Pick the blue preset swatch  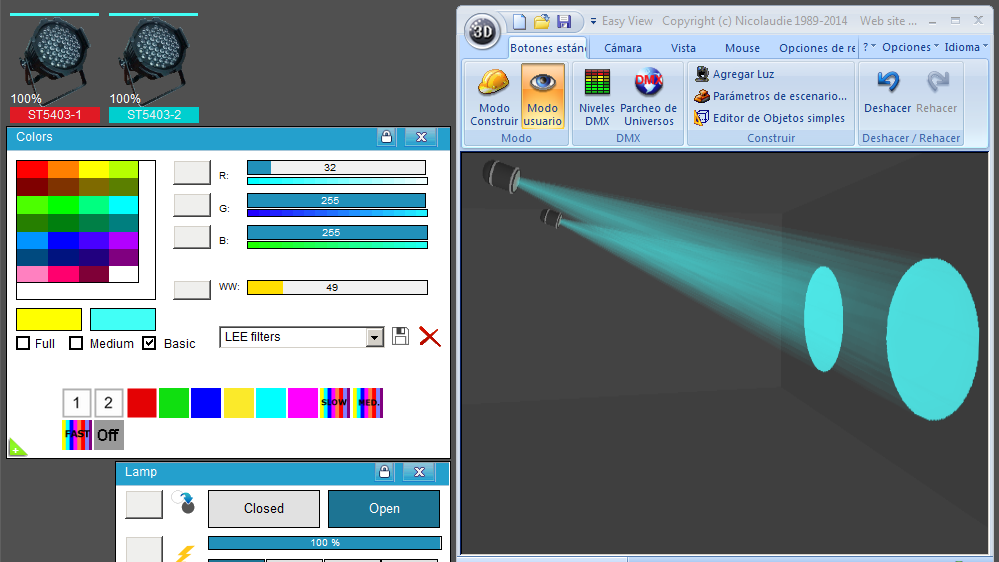pos(206,403)
